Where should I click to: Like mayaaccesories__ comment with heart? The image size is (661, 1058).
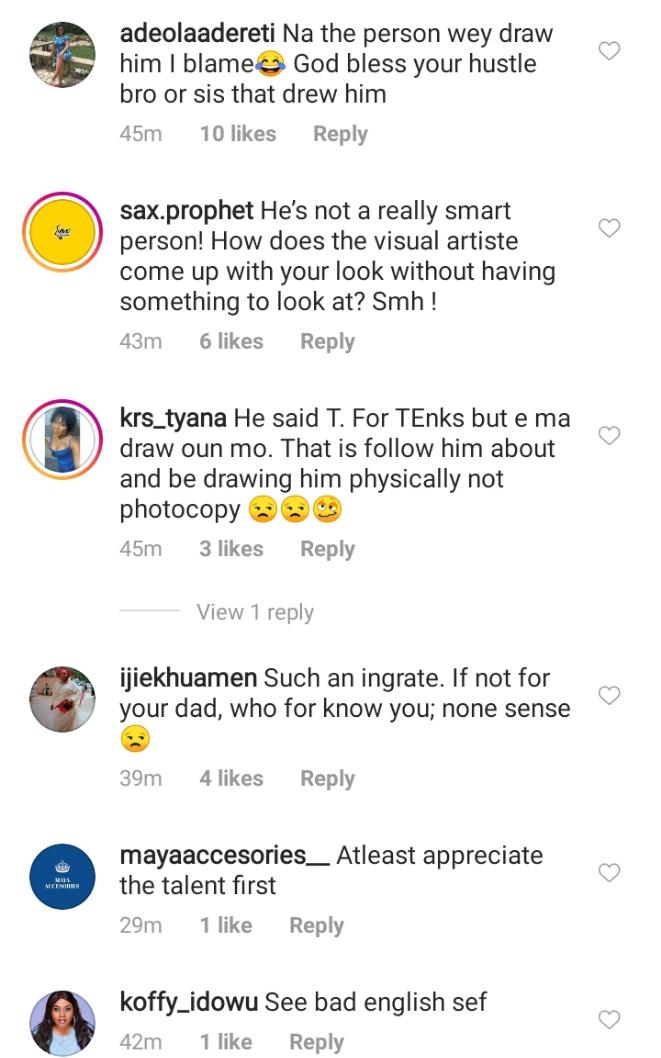[609, 873]
